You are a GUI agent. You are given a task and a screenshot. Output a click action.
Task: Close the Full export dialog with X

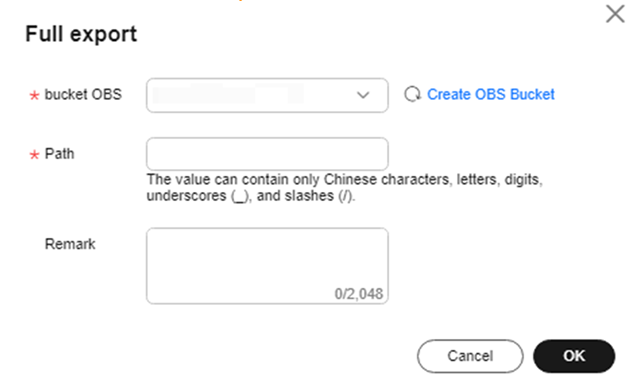click(615, 14)
